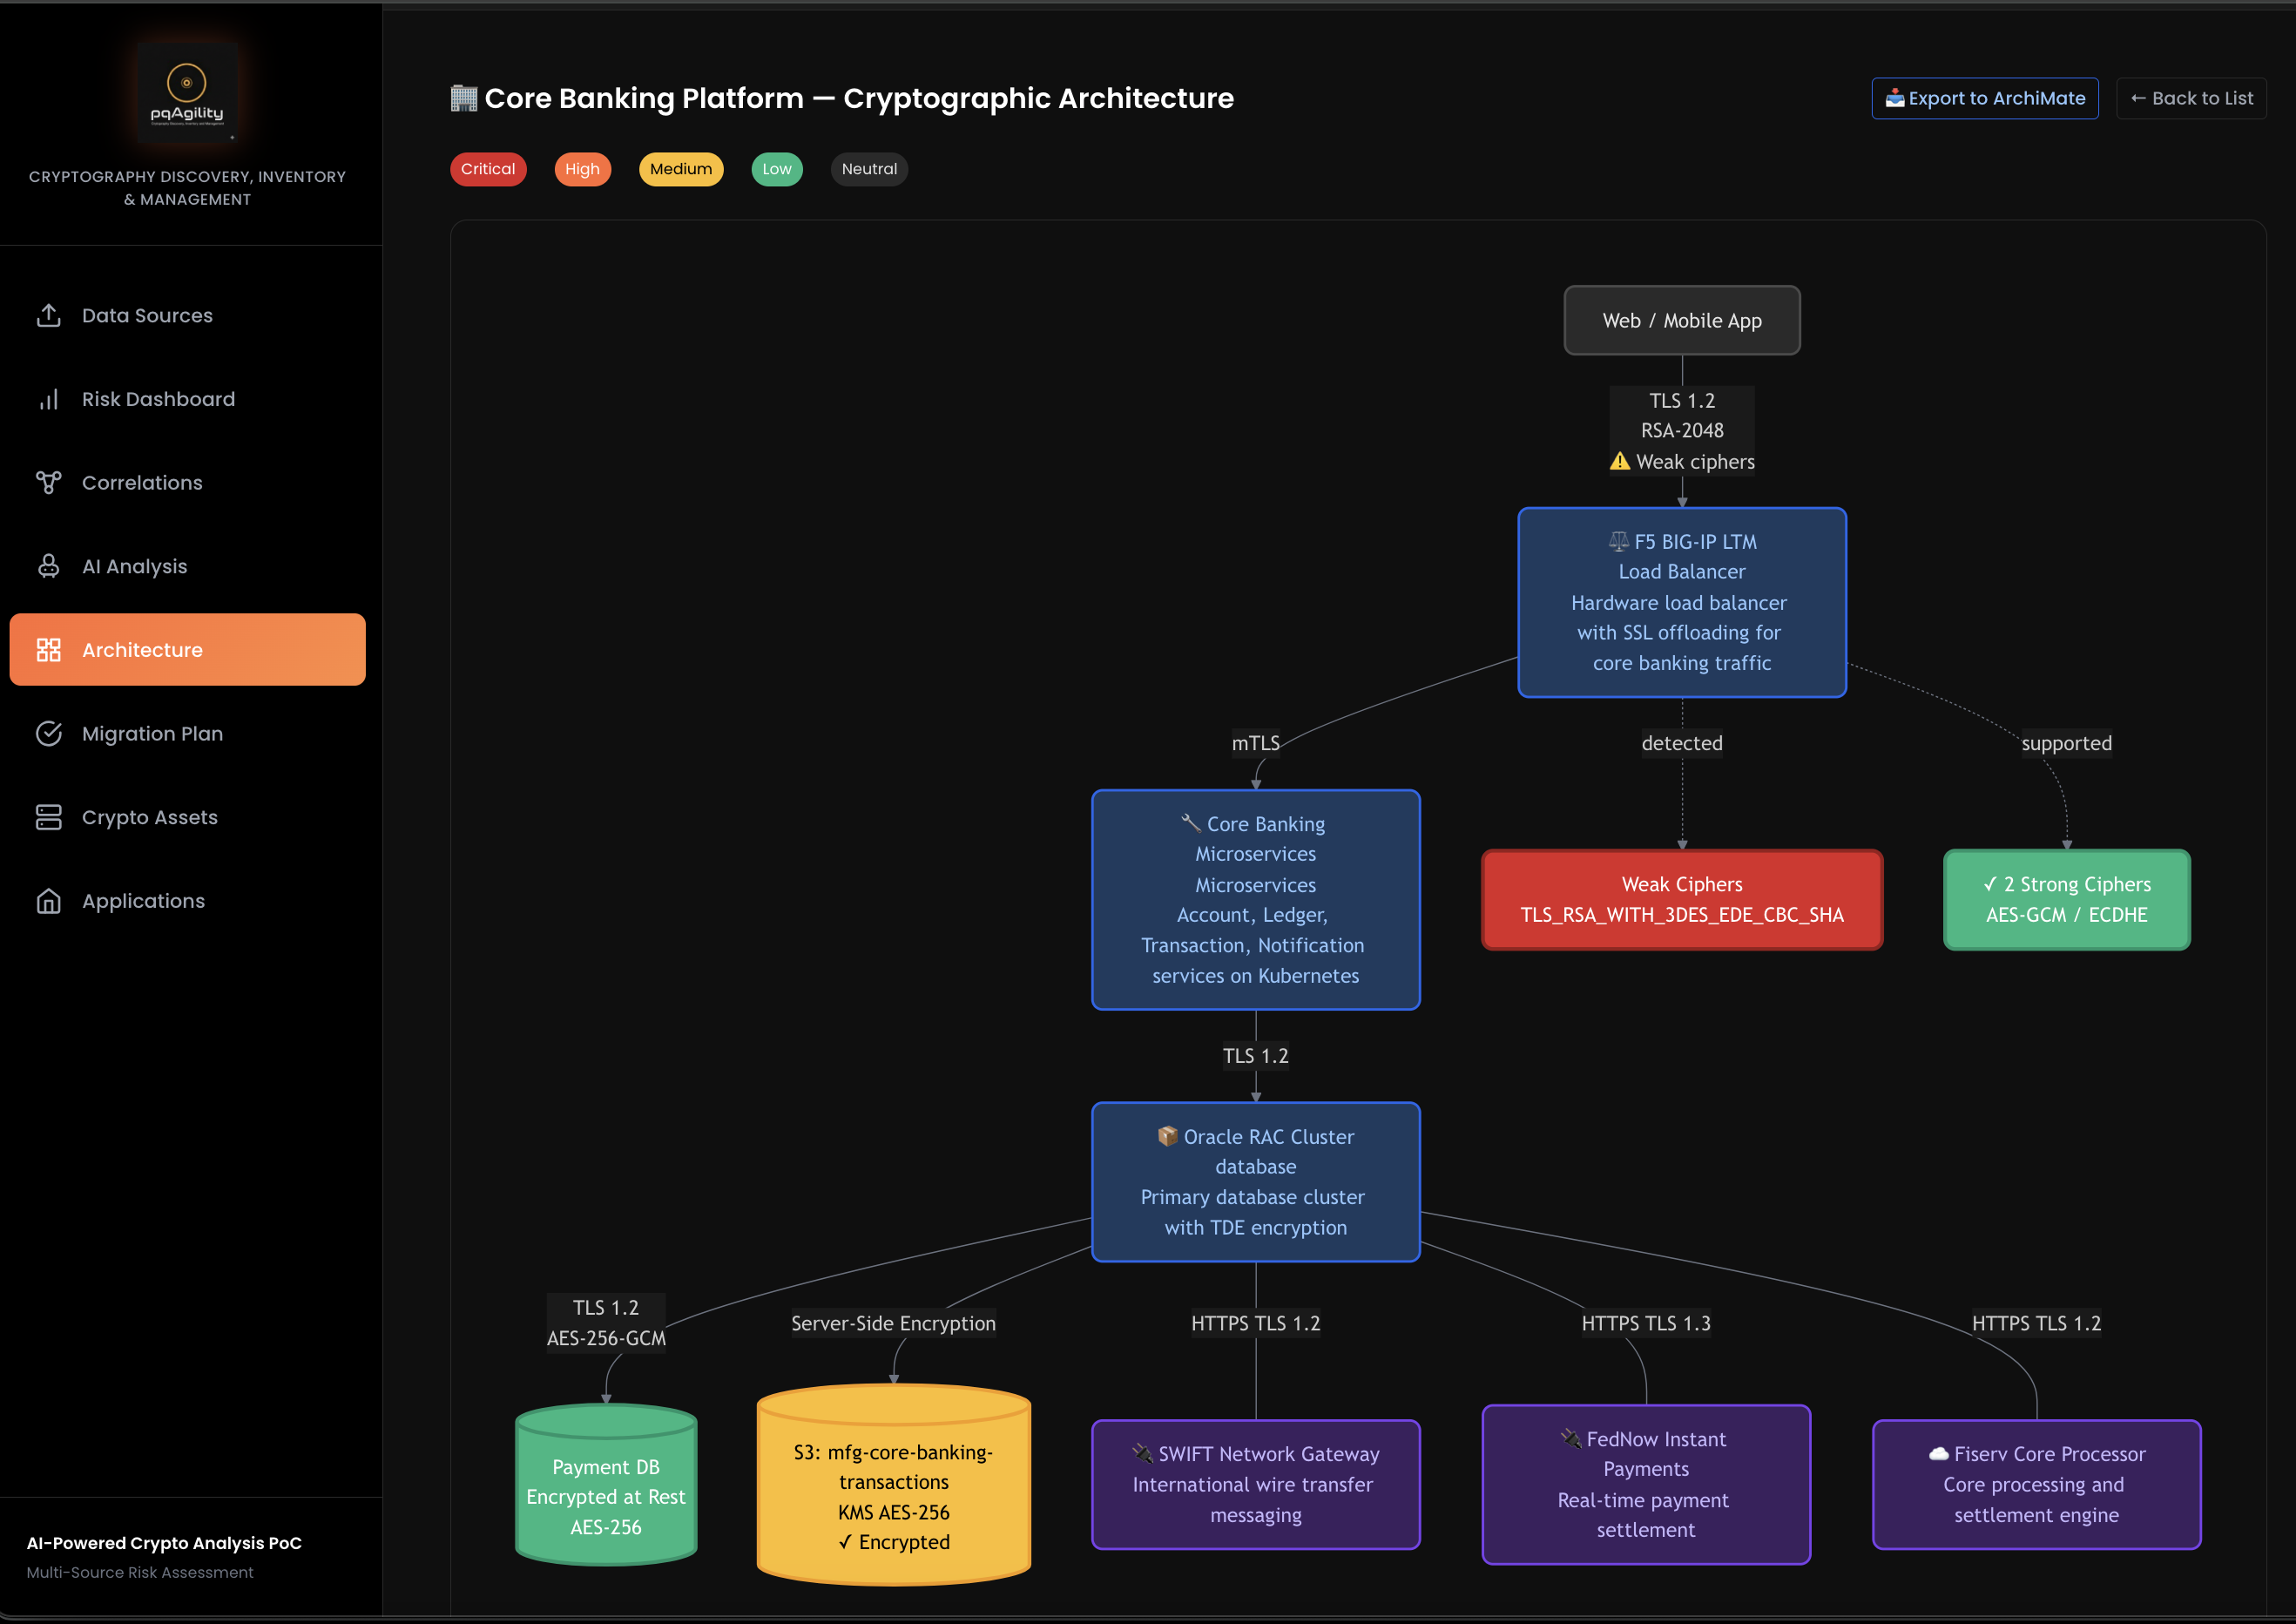Toggle the High severity filter pill
The image size is (2296, 1624).
[x=583, y=169]
